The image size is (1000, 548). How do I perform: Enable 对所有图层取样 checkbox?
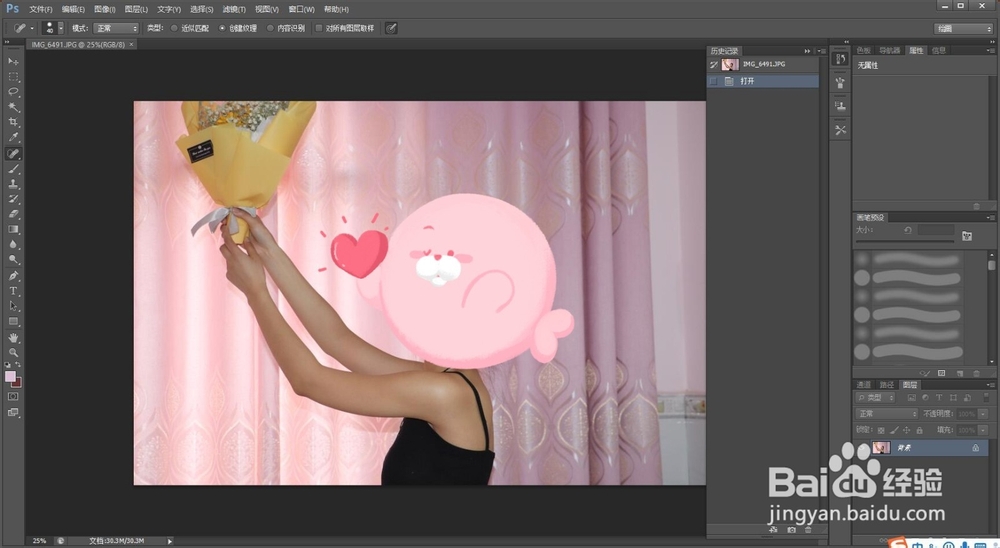pyautogui.click(x=319, y=28)
